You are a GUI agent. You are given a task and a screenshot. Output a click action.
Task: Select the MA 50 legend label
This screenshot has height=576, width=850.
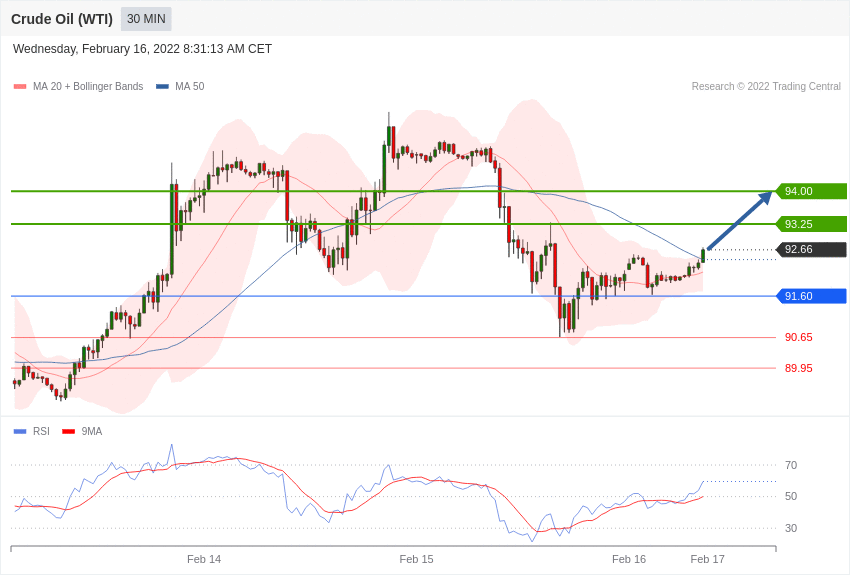click(190, 87)
